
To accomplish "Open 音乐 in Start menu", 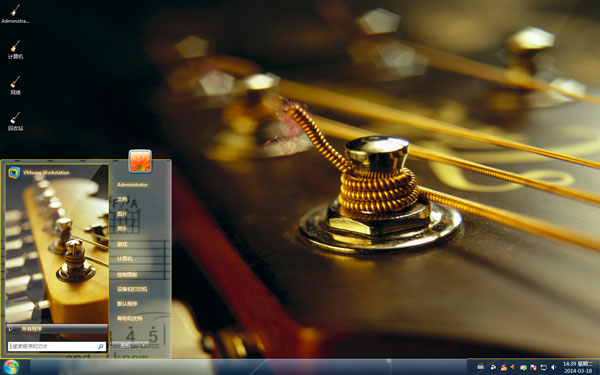I will (122, 229).
